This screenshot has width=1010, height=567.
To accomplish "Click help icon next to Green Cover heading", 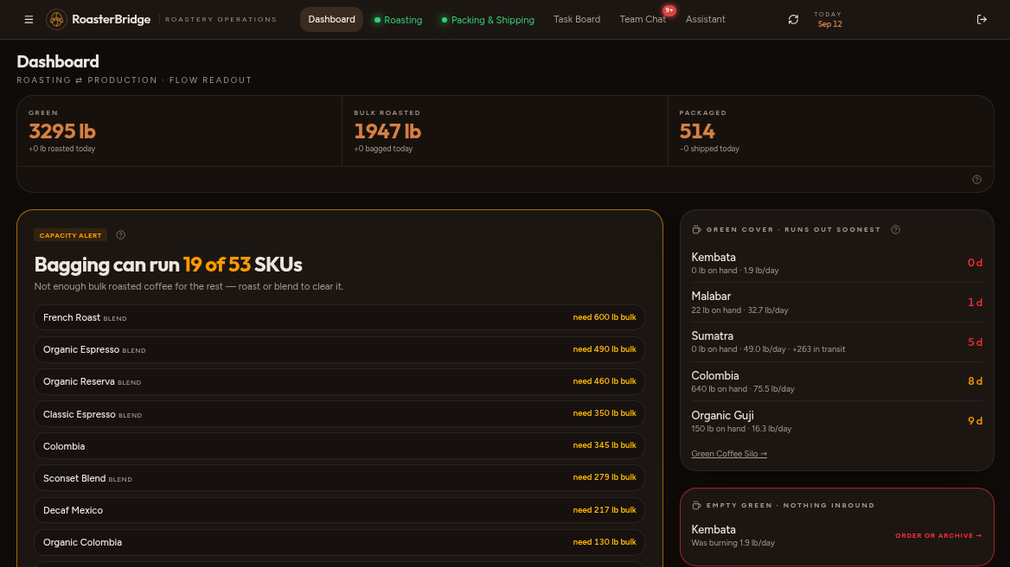I will tap(895, 229).
